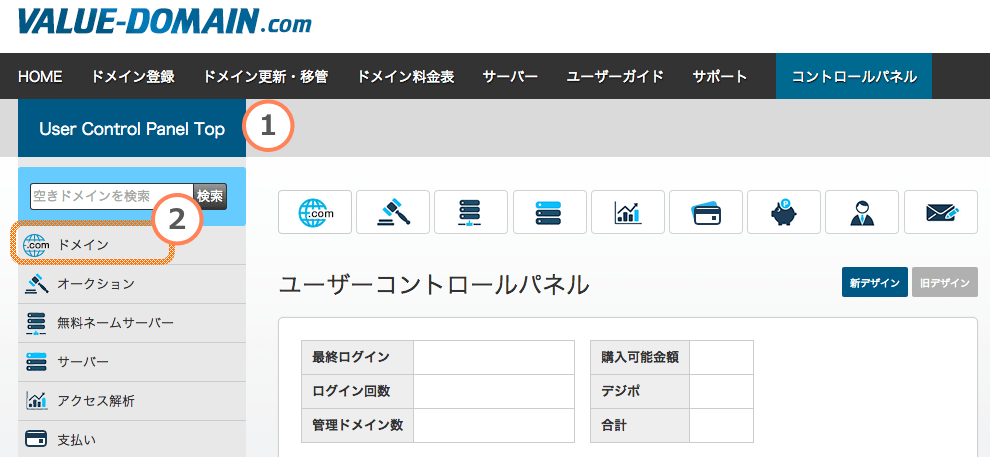Viewport: 990px width, 457px height.
Task: Click the 合計 table label
Action: [x=640, y=425]
